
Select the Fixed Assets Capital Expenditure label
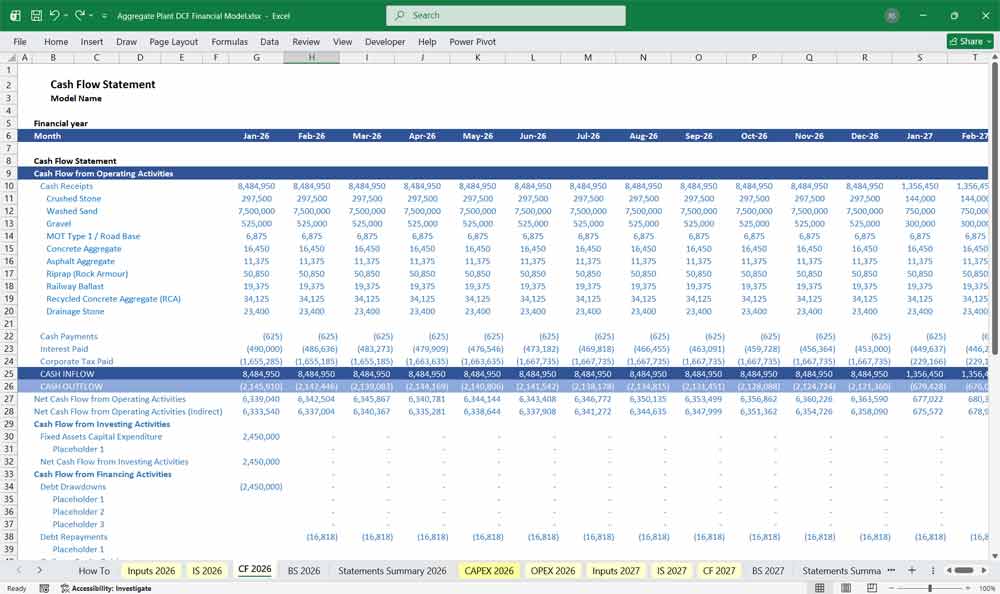click(x=101, y=436)
